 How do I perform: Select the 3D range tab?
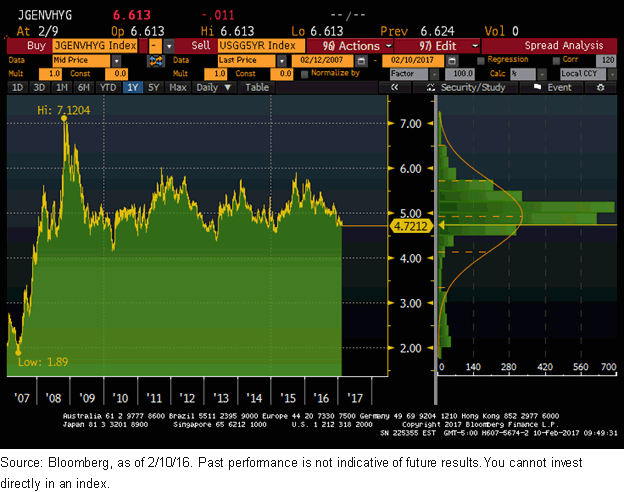[39, 88]
